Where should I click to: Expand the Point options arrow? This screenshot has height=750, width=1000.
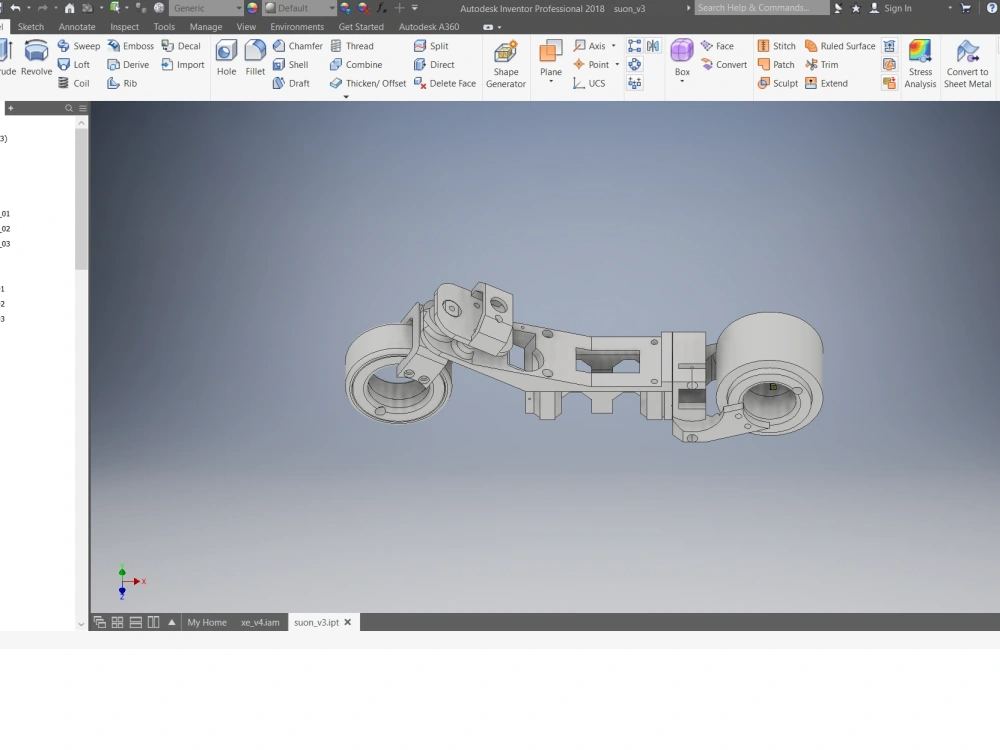(617, 64)
